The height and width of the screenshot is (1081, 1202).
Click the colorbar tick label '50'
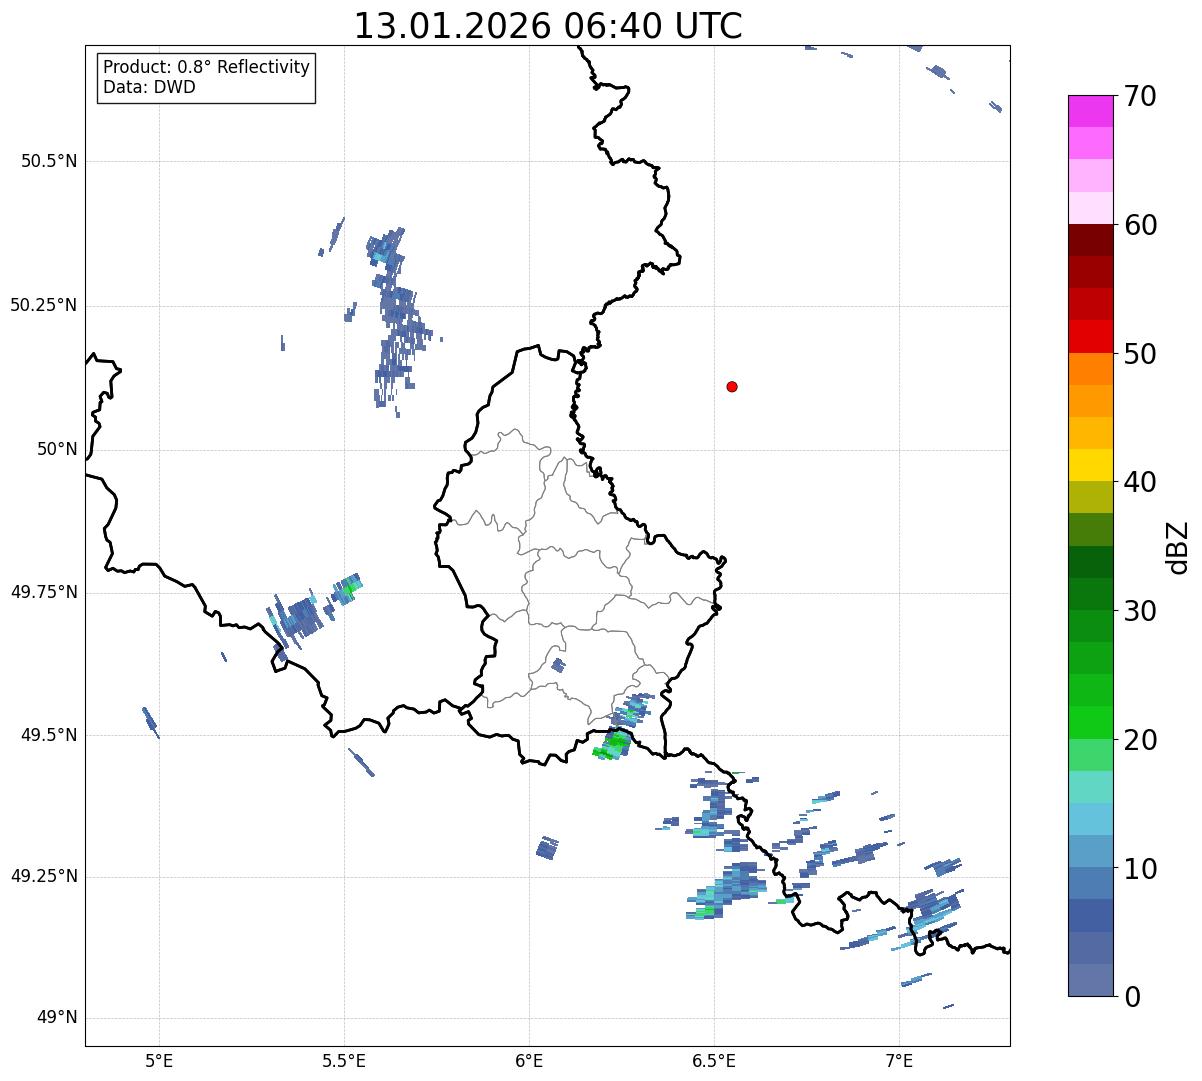click(1140, 354)
